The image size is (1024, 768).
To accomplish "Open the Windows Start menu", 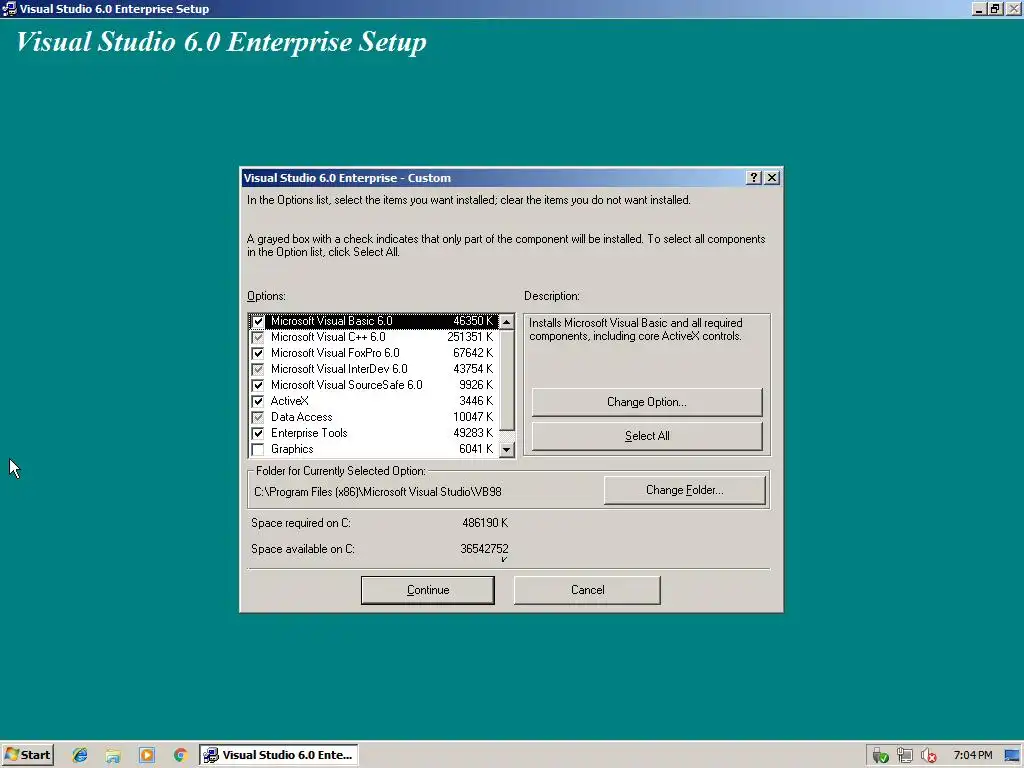I will [27, 755].
